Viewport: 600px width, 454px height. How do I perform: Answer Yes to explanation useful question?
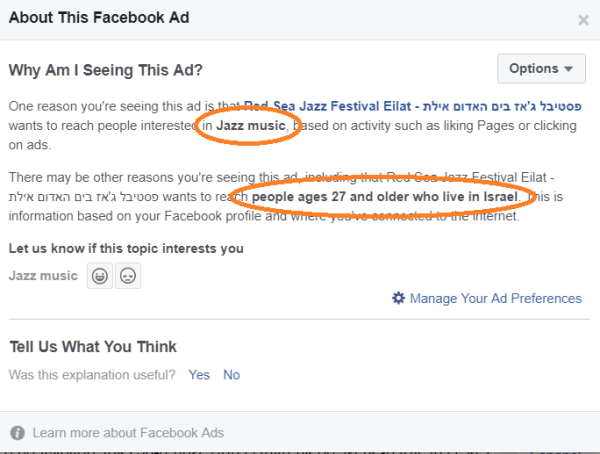click(199, 374)
